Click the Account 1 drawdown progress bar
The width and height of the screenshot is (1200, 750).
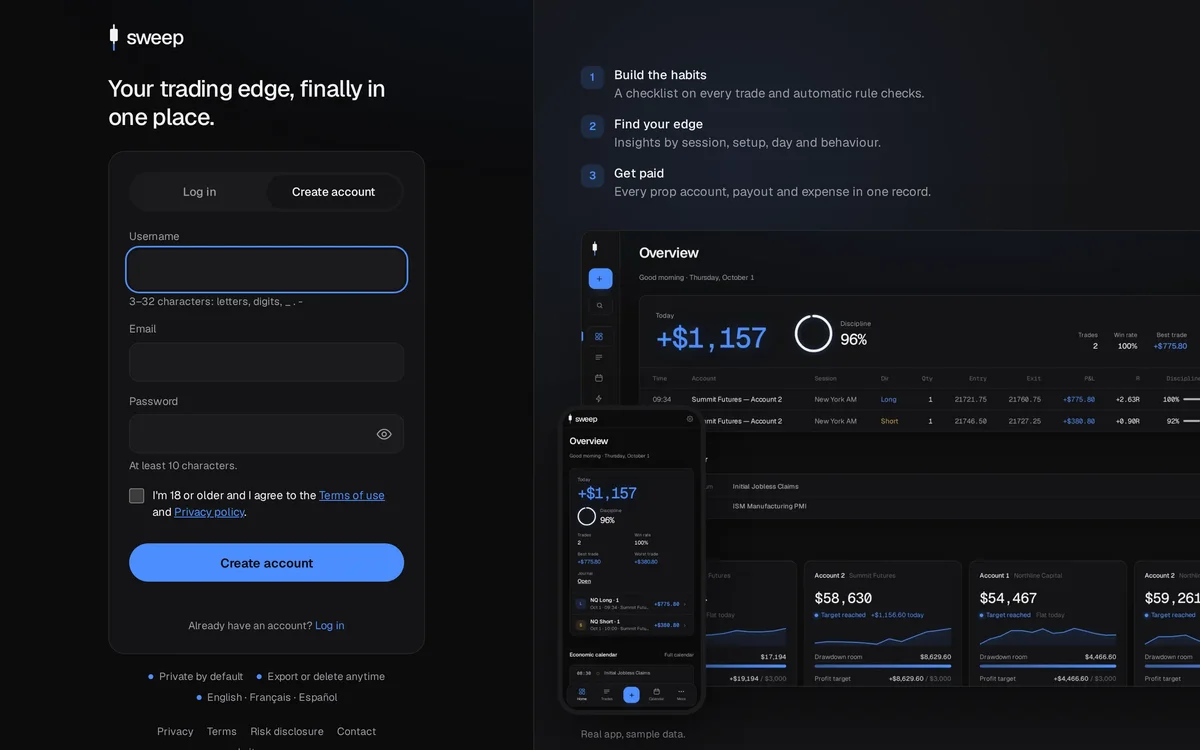1047,666
